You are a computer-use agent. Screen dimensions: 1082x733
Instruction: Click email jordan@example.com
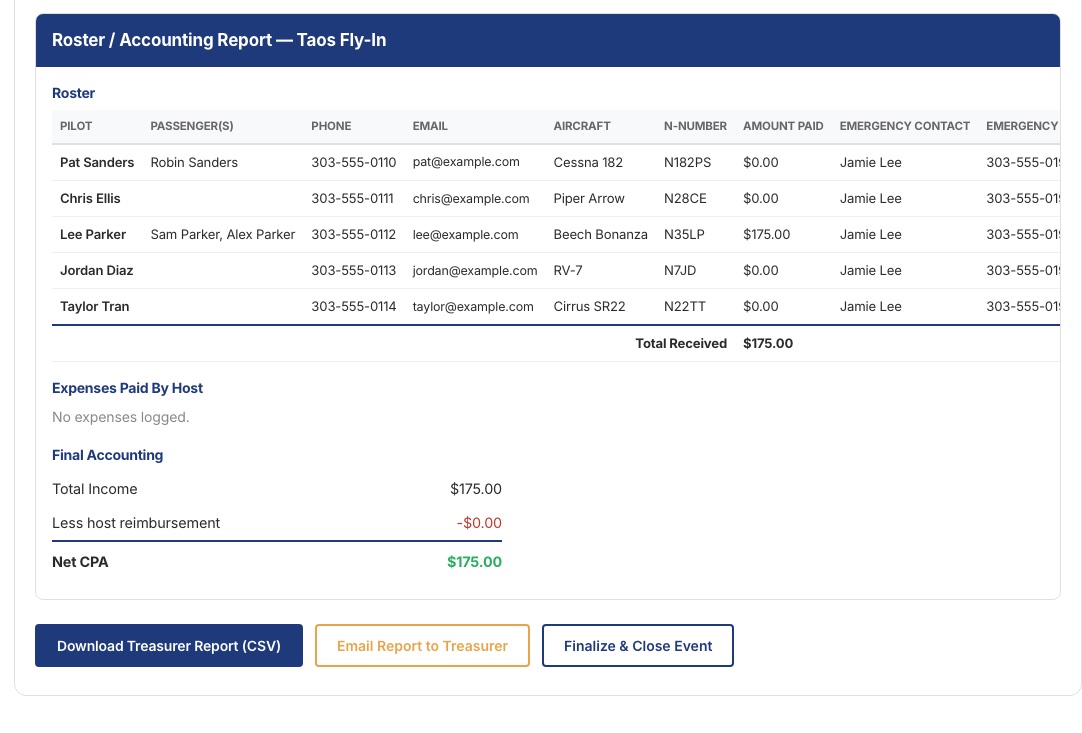(x=475, y=270)
